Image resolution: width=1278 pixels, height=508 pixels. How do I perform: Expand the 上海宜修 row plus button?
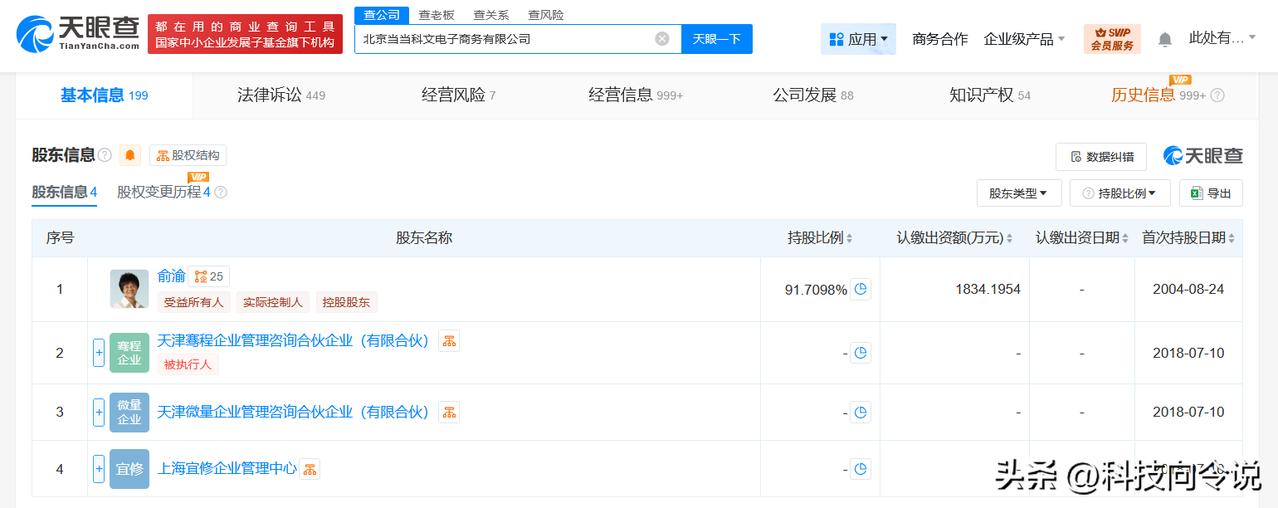click(x=99, y=468)
